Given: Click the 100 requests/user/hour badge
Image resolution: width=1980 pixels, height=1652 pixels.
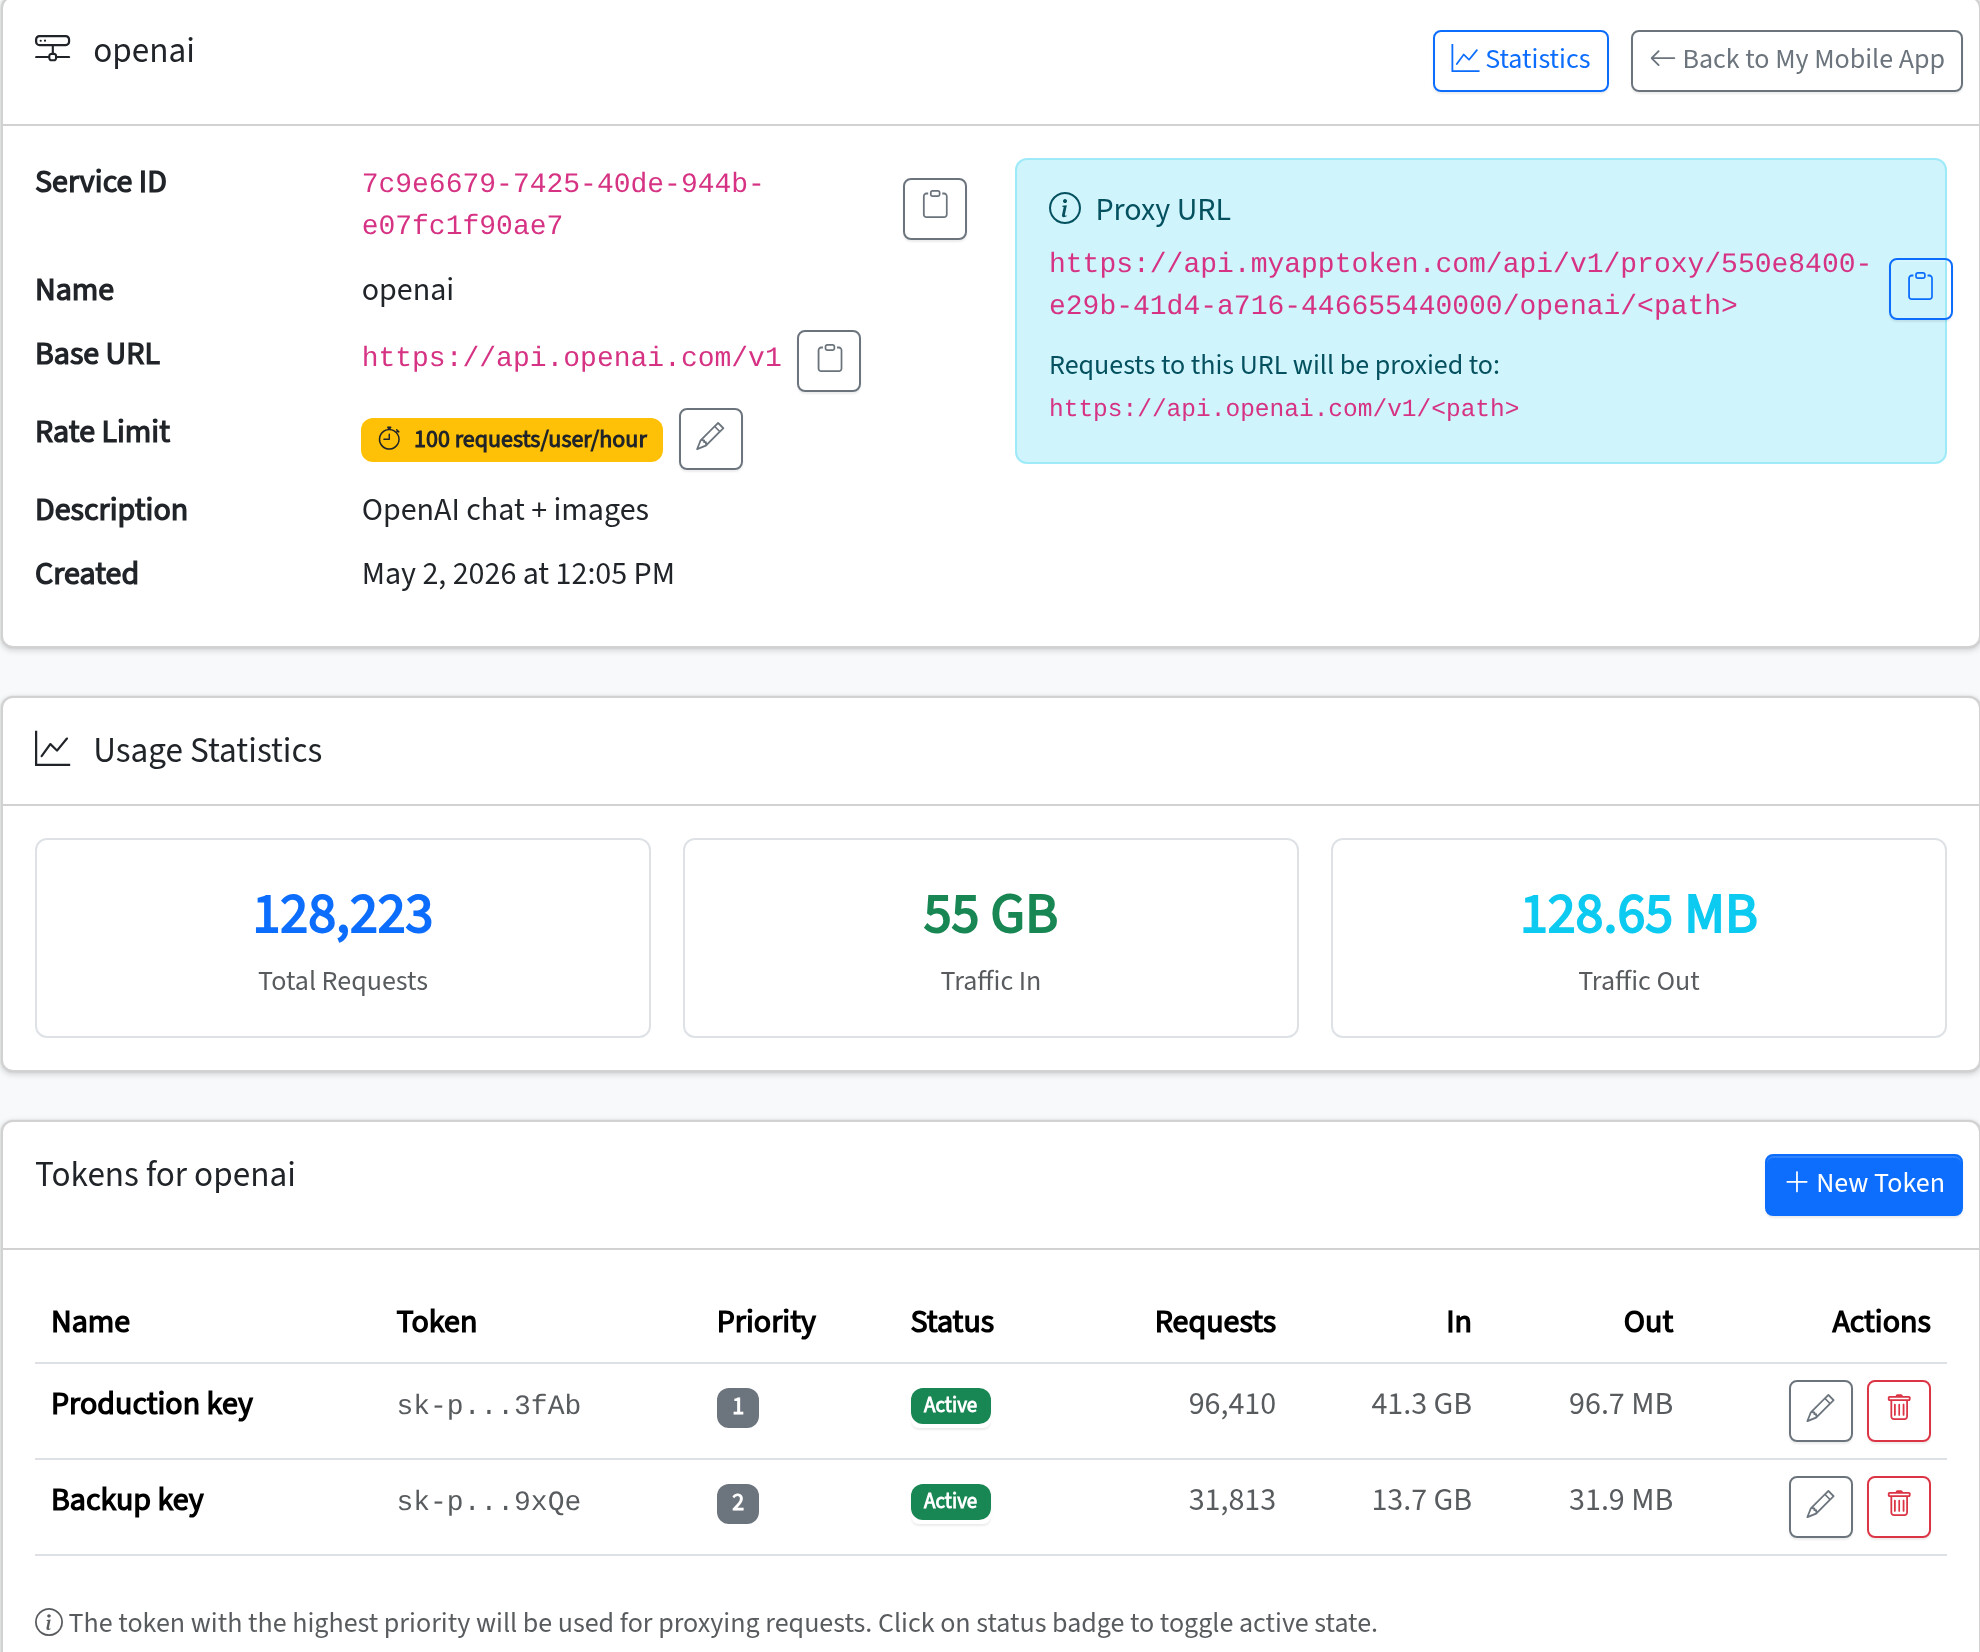Looking at the screenshot, I should (511, 439).
